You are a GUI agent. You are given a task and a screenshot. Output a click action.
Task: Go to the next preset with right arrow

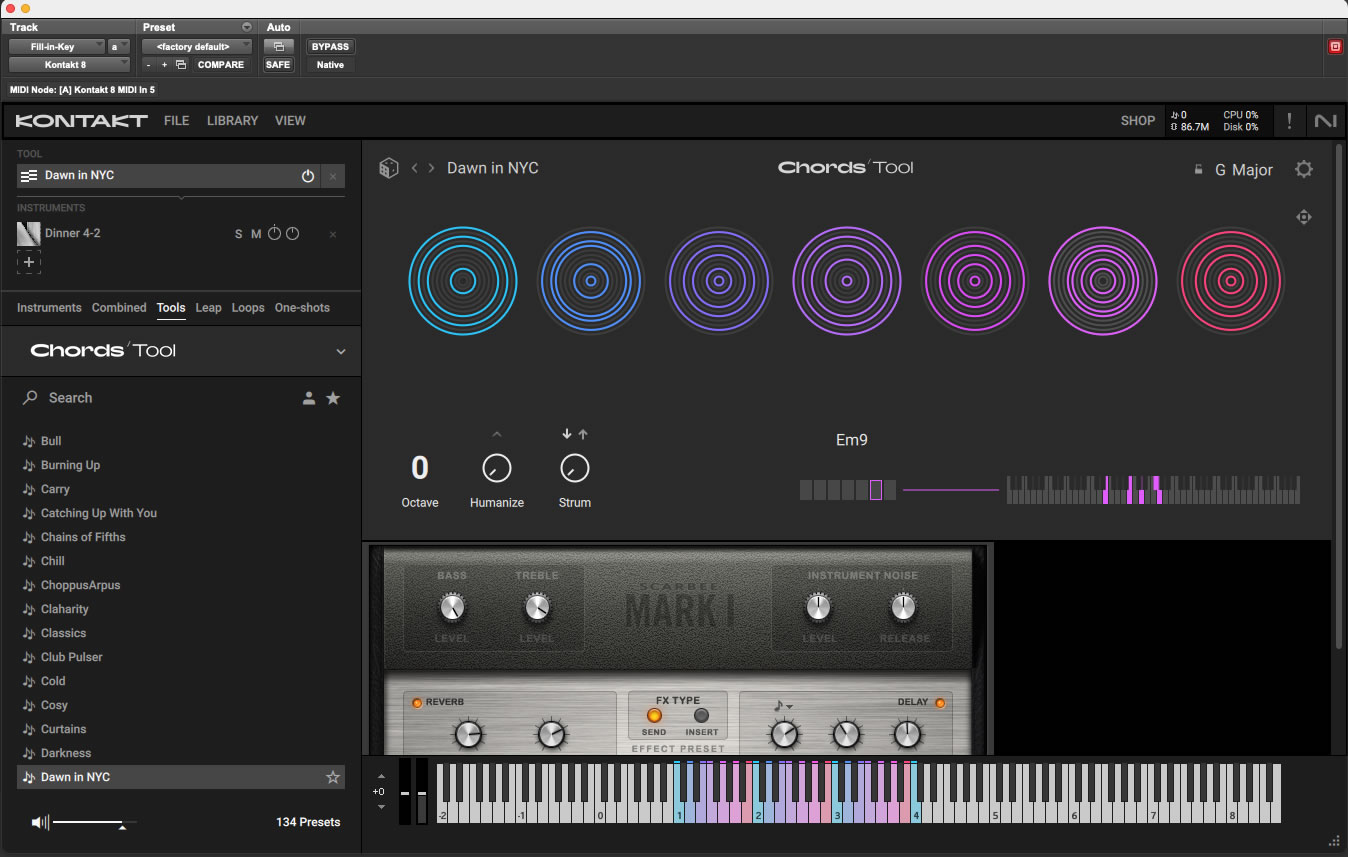432,168
